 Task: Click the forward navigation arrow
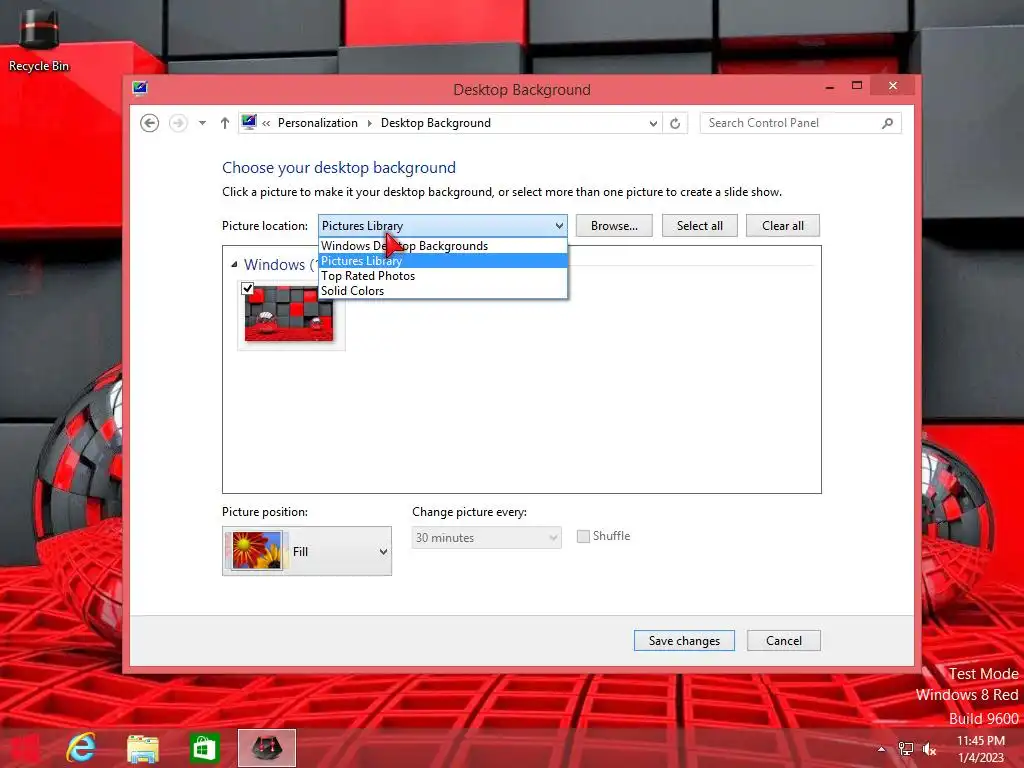[178, 123]
